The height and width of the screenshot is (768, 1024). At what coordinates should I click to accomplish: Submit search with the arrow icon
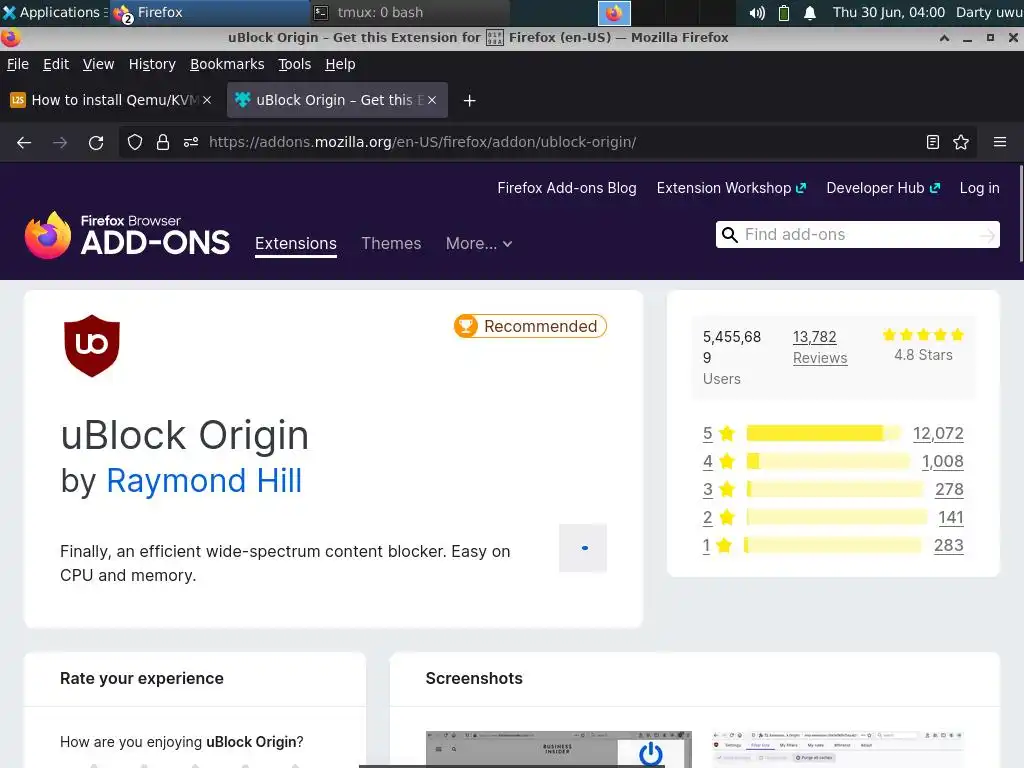(x=987, y=235)
